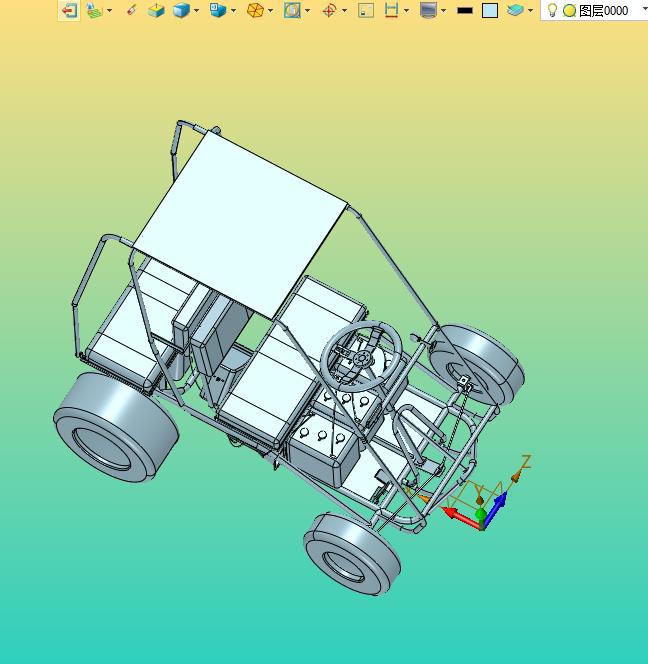This screenshot has width=648, height=664.
Task: Open the 图层0000 layer combo box
Action: point(594,10)
